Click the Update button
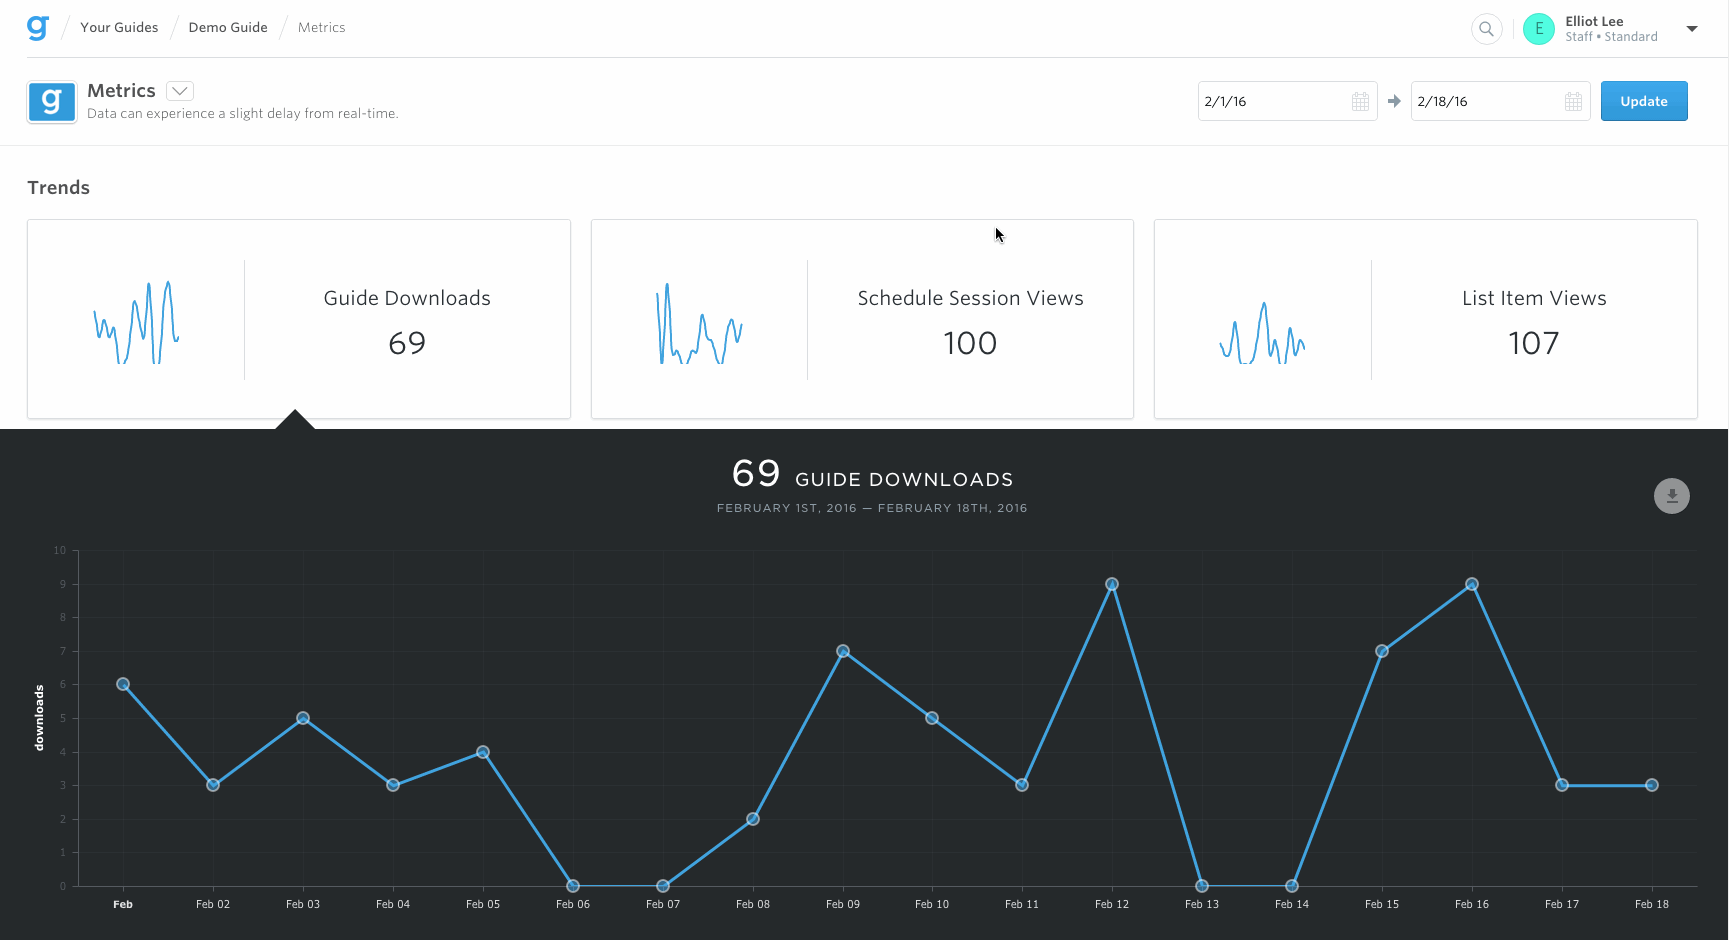 click(x=1644, y=101)
